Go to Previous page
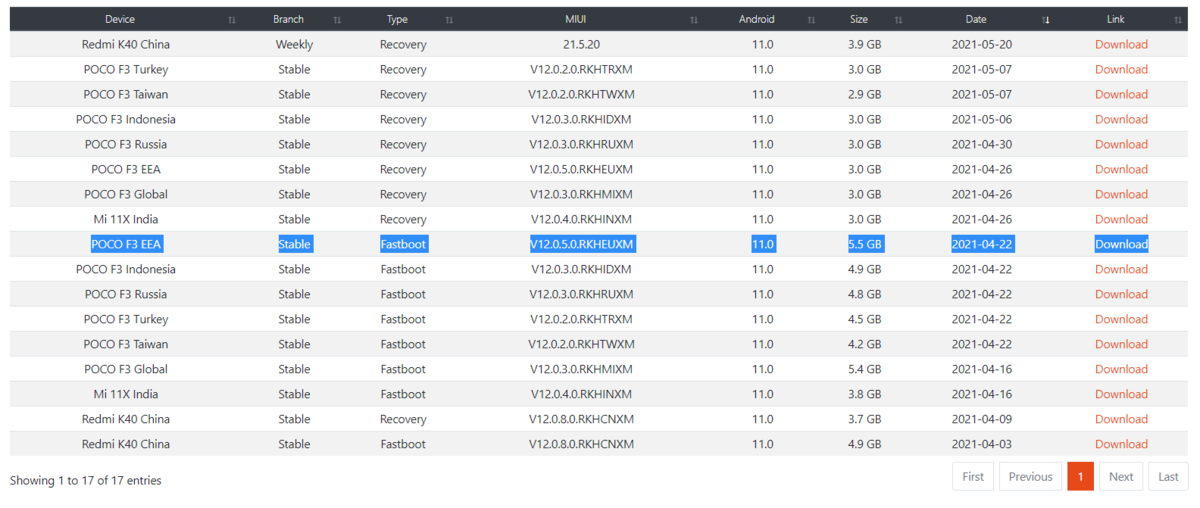This screenshot has width=1200, height=508. tap(1030, 476)
